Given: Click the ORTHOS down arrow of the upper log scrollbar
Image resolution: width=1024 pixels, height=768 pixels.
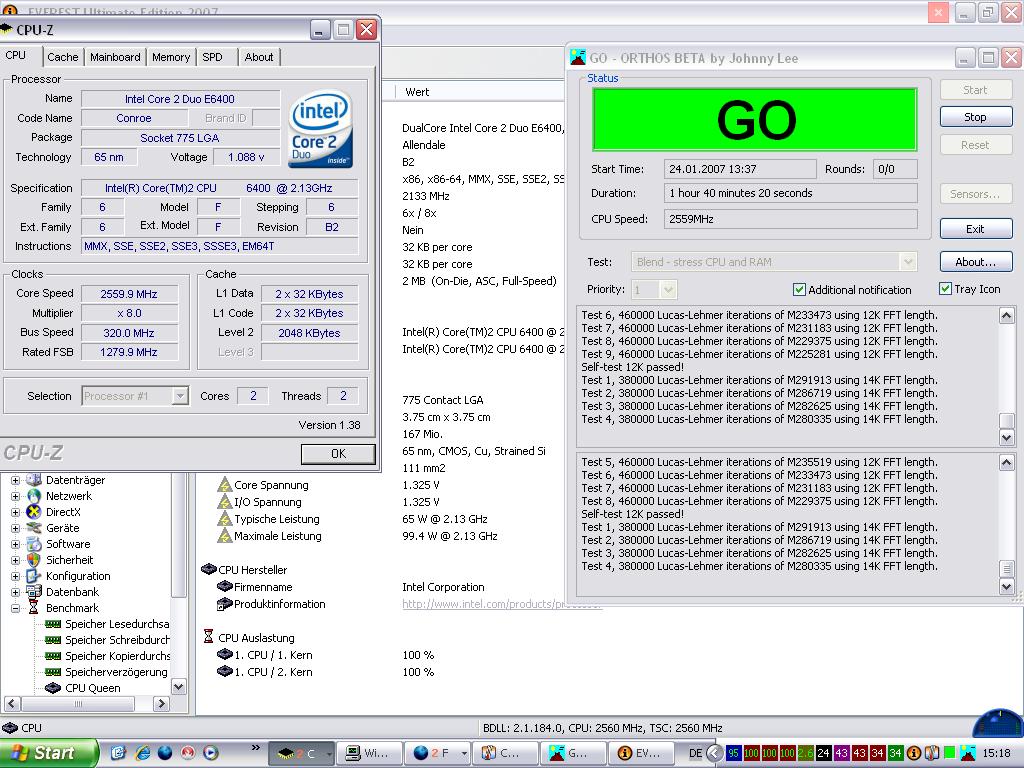Looking at the screenshot, I should pyautogui.click(x=1006, y=437).
